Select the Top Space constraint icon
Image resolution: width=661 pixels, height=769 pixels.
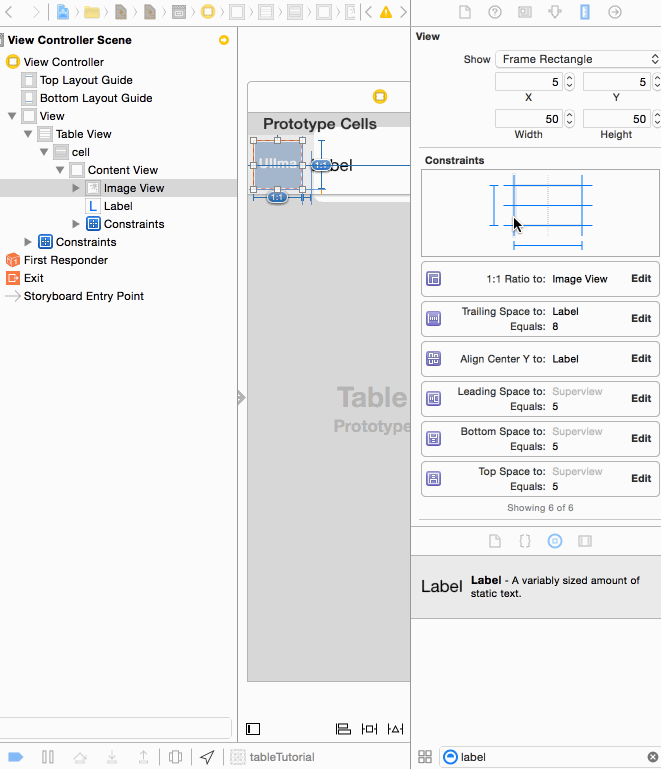[x=433, y=479]
